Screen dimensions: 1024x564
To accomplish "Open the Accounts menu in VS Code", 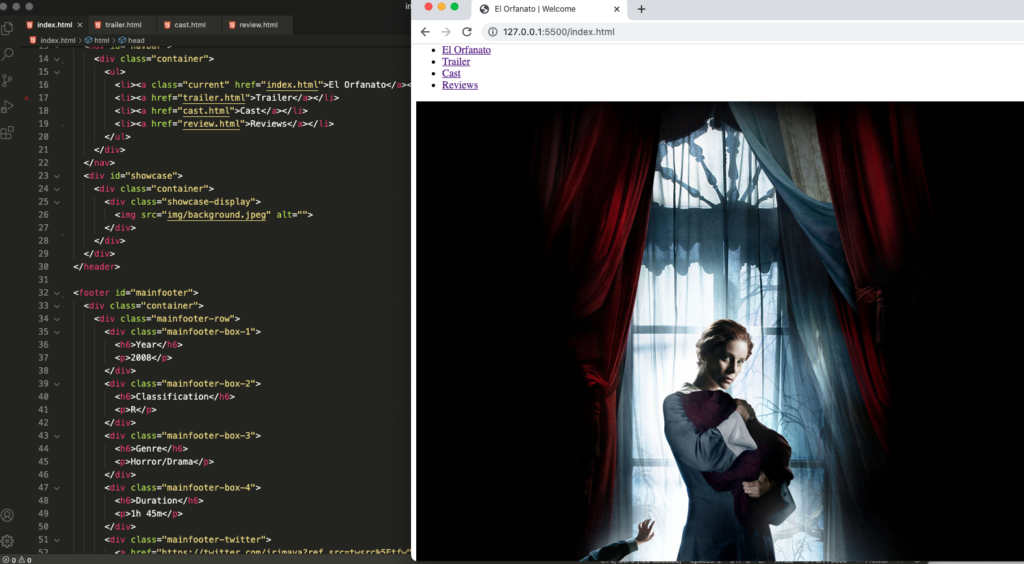I will pyautogui.click(x=7, y=515).
